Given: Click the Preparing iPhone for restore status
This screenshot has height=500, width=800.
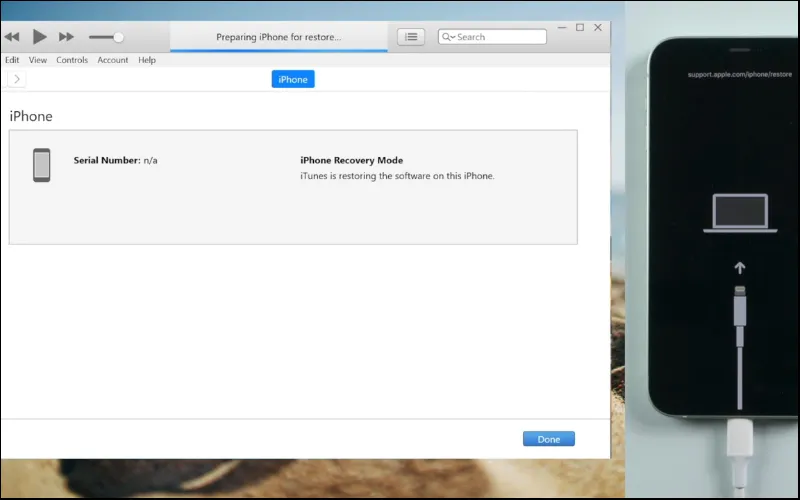Looking at the screenshot, I should [x=279, y=37].
